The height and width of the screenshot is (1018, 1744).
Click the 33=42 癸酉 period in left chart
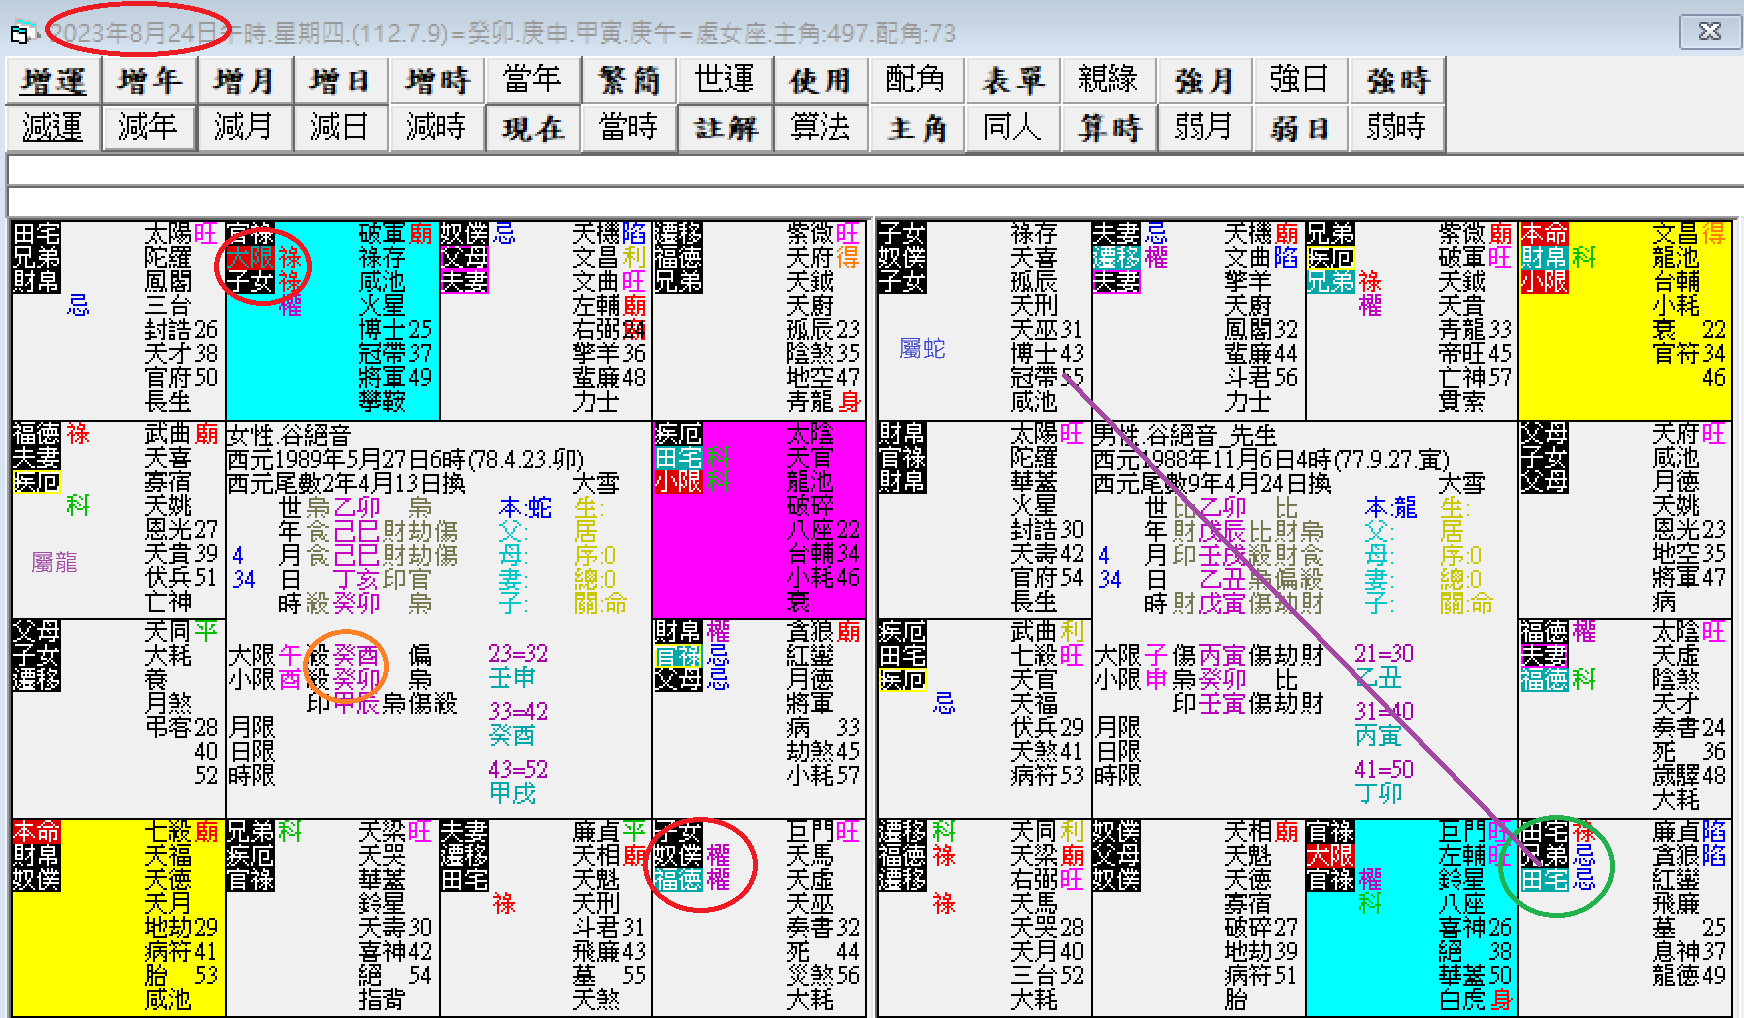pyautogui.click(x=518, y=723)
